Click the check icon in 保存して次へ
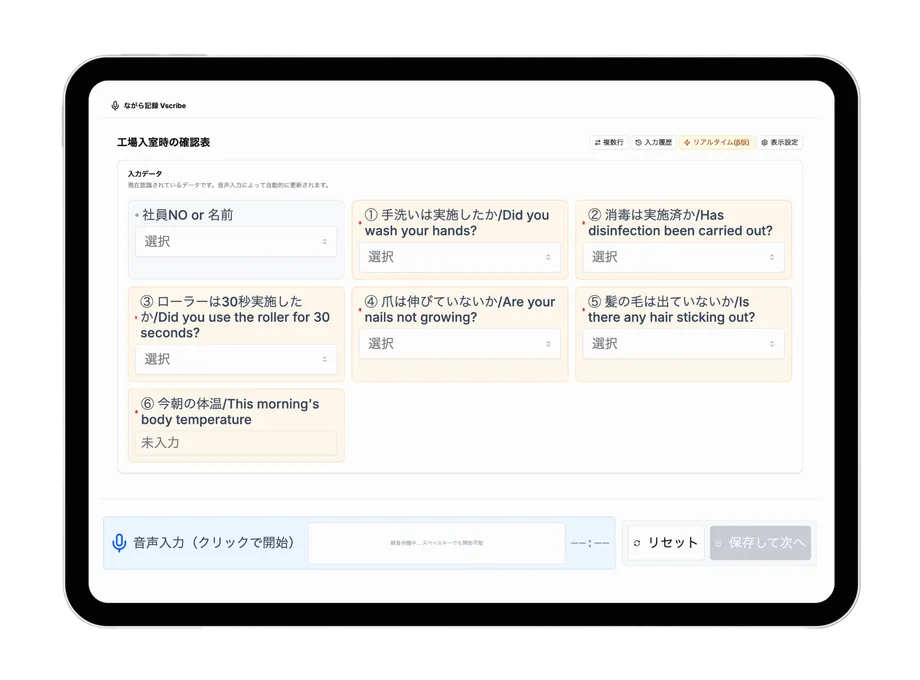The width and height of the screenshot is (920, 680). point(719,543)
